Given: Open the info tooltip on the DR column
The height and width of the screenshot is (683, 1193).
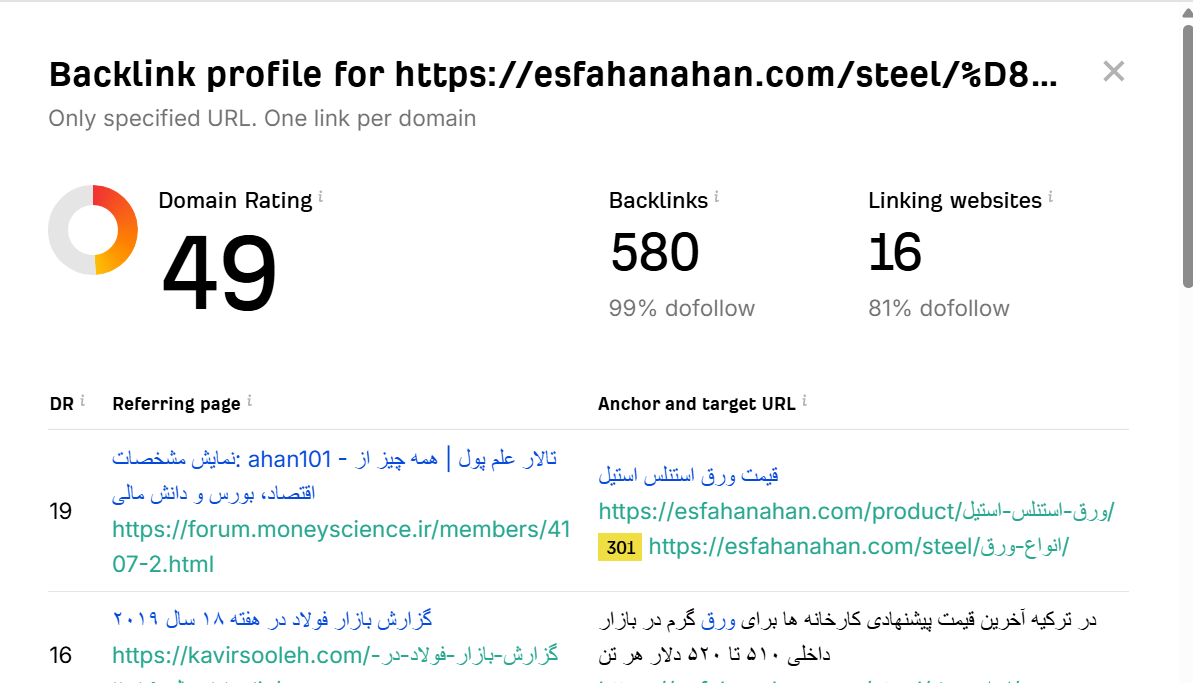Looking at the screenshot, I should click(82, 399).
